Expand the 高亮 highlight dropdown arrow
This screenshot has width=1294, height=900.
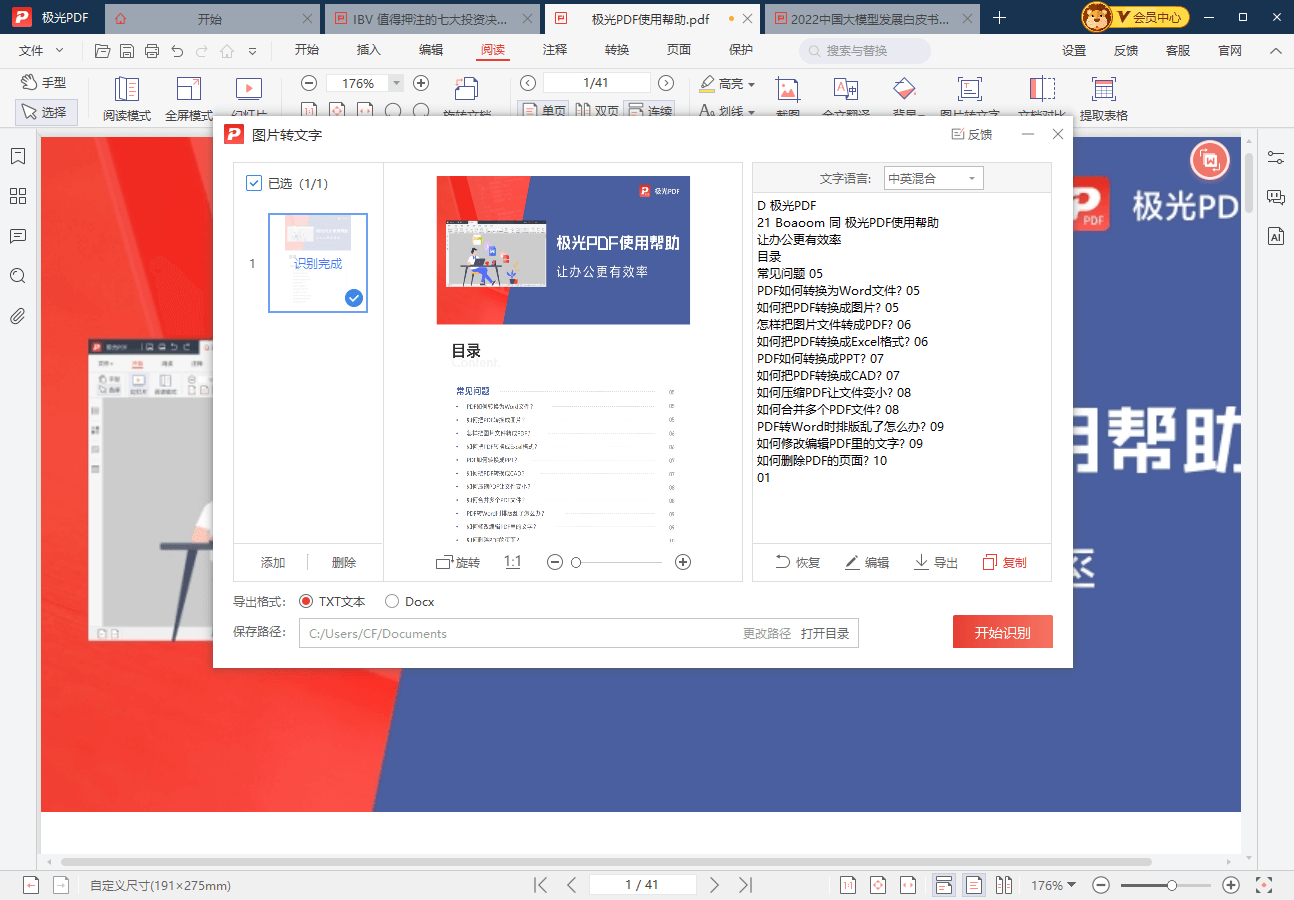pos(751,84)
